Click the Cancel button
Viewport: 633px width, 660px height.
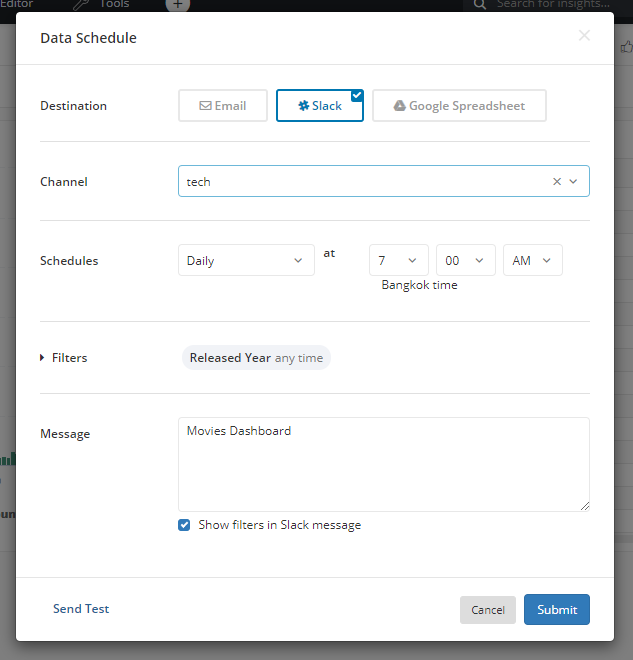pos(487,610)
